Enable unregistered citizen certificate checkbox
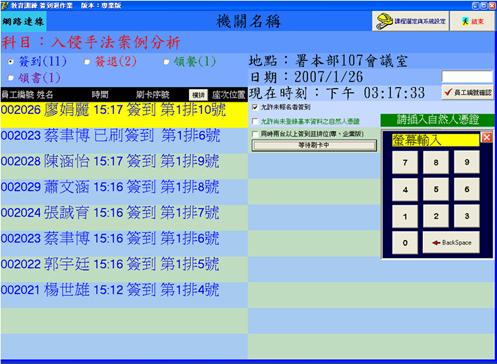This screenshot has width=497, height=364. click(255, 121)
